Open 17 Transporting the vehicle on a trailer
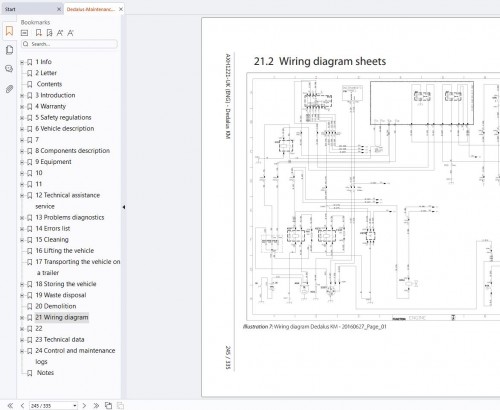Viewport: 500px width, 410px height. (78, 267)
